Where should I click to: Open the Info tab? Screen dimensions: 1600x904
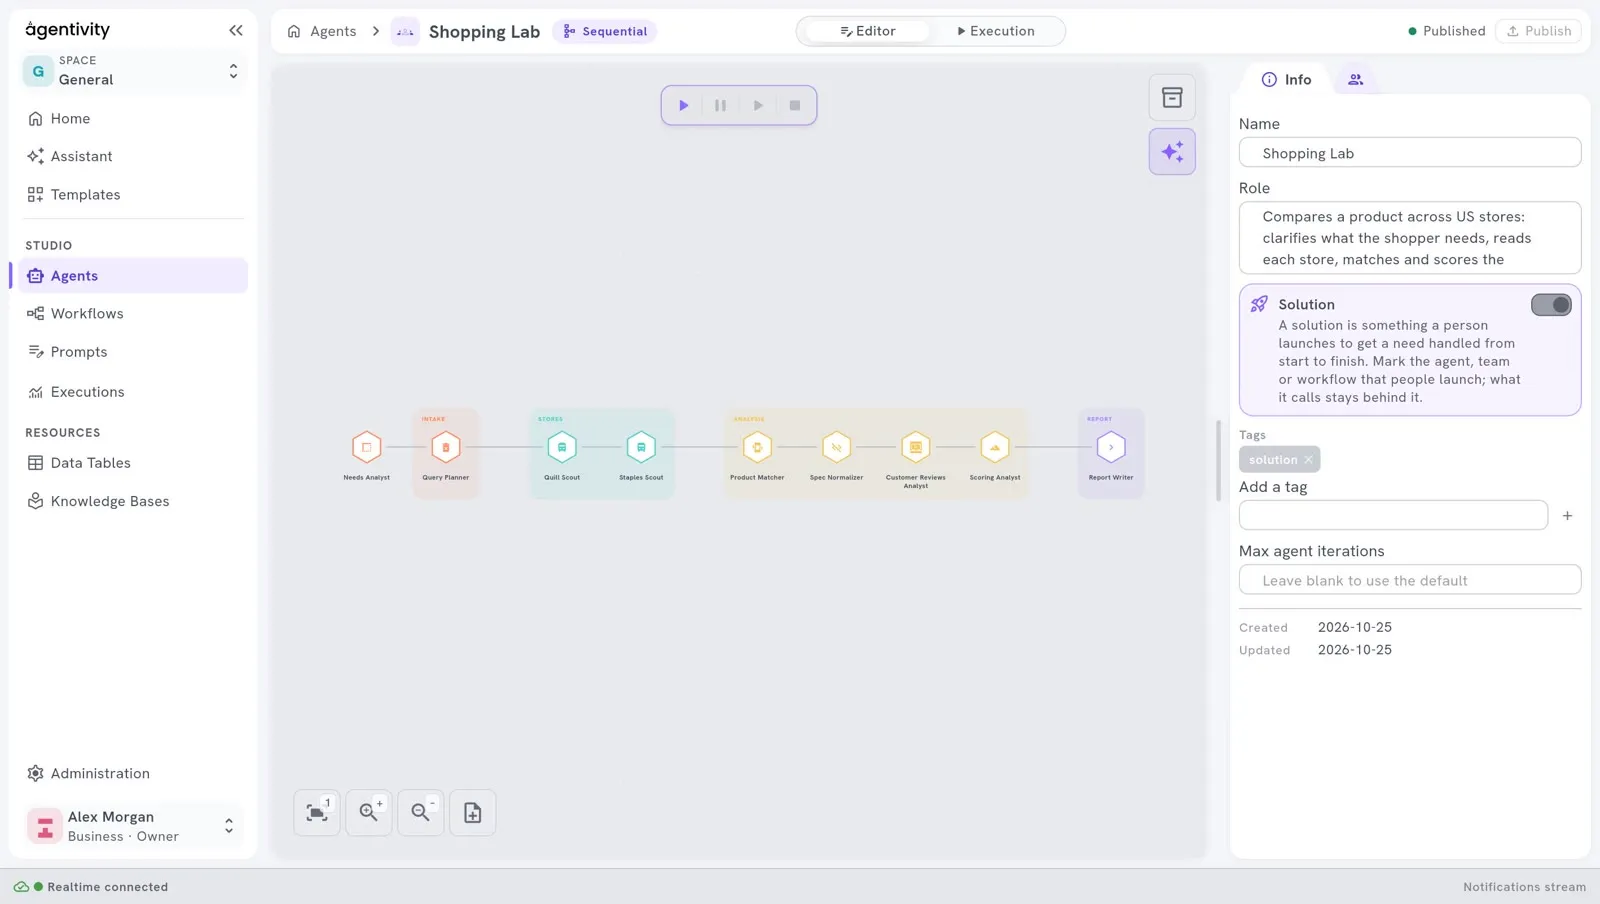1286,80
